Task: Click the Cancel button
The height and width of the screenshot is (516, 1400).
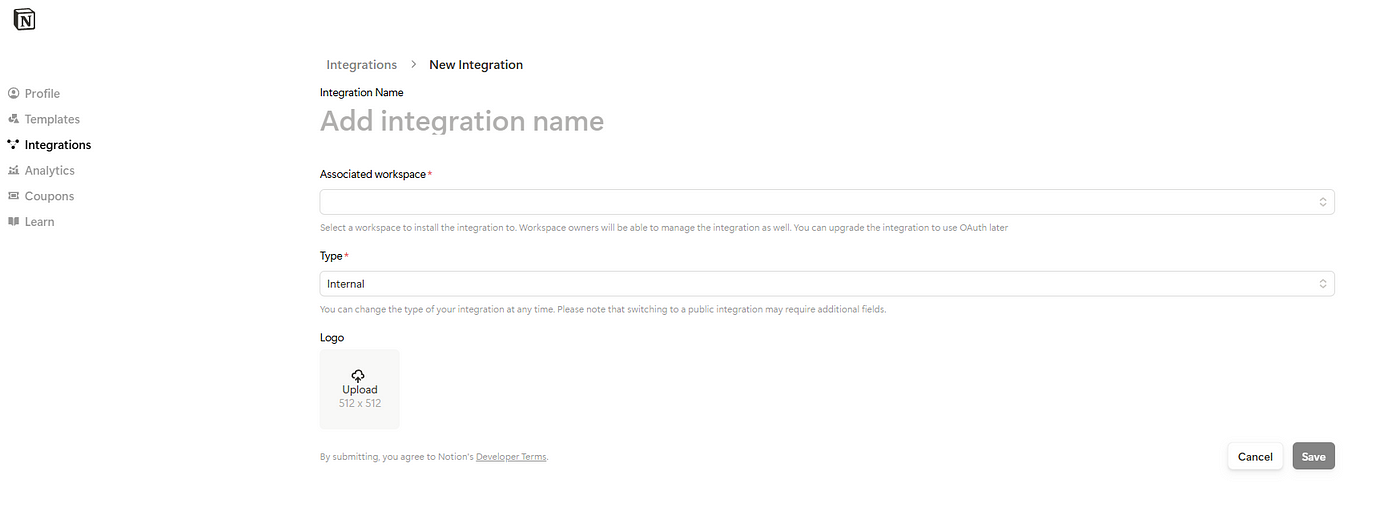Action: click(x=1255, y=457)
